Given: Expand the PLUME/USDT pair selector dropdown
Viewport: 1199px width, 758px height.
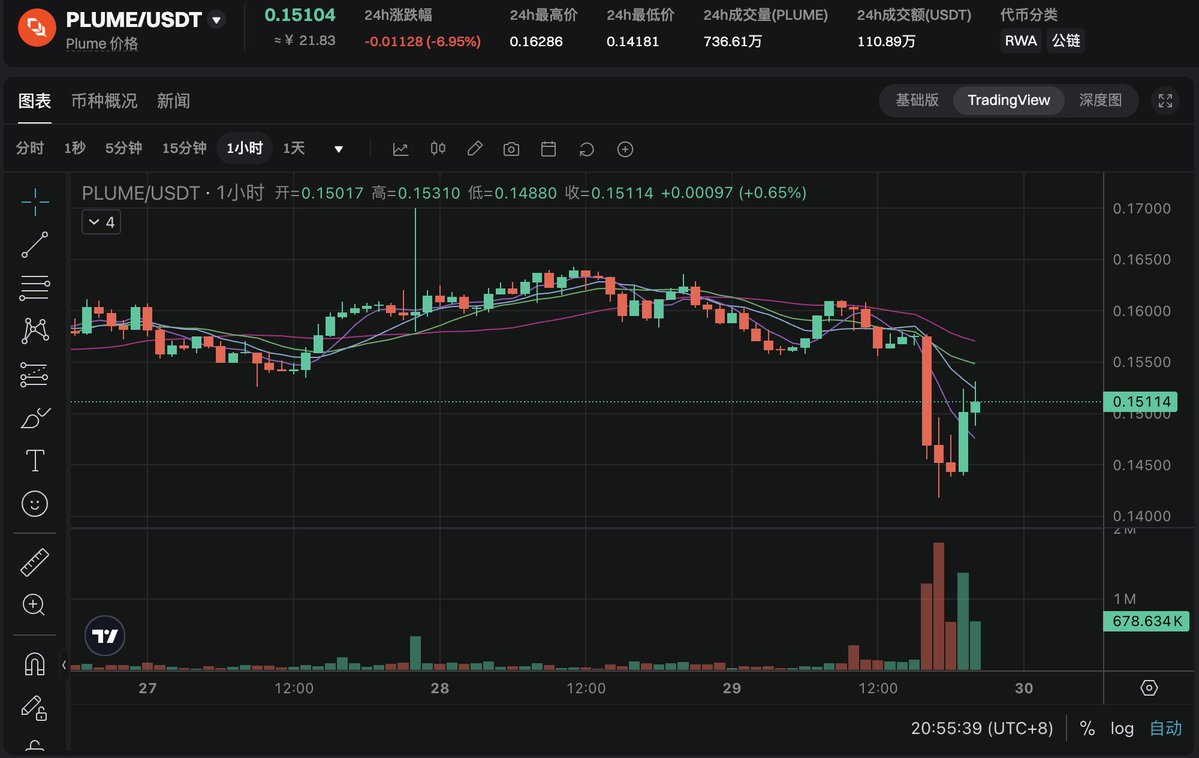Looking at the screenshot, I should (217, 20).
